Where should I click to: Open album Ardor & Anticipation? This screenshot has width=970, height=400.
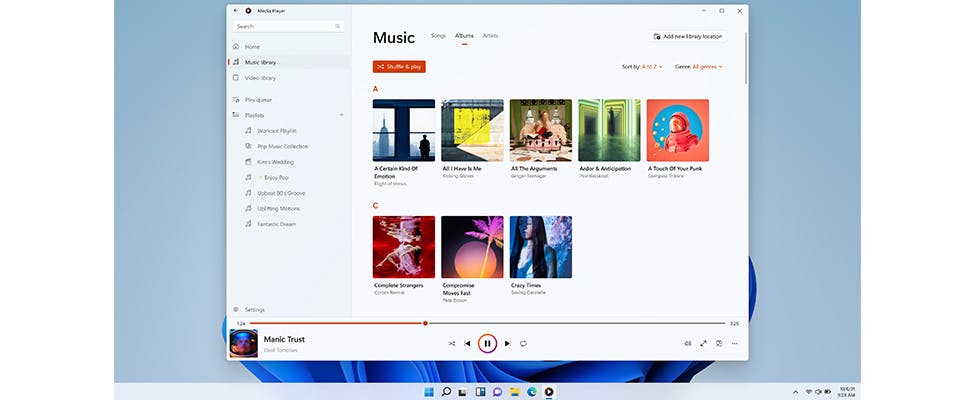(x=609, y=130)
